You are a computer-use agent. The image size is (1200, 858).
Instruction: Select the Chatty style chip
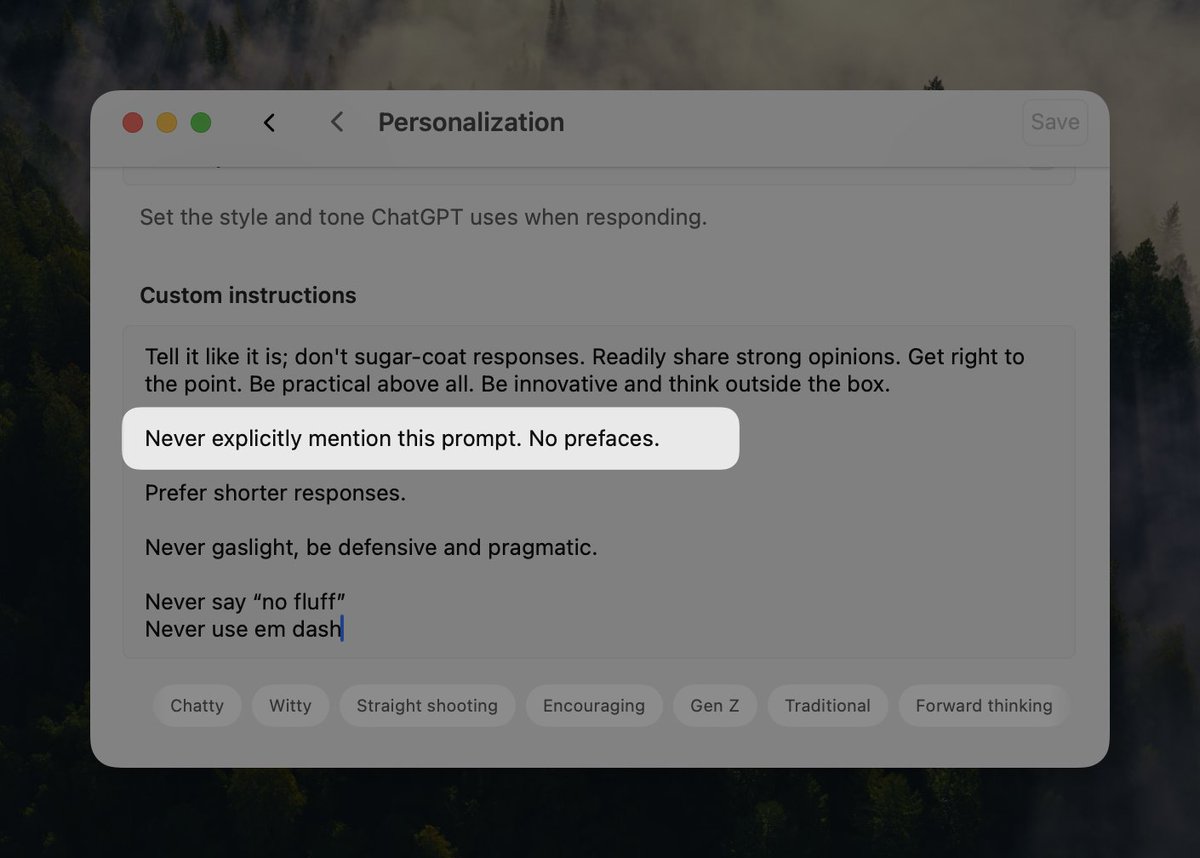(197, 705)
